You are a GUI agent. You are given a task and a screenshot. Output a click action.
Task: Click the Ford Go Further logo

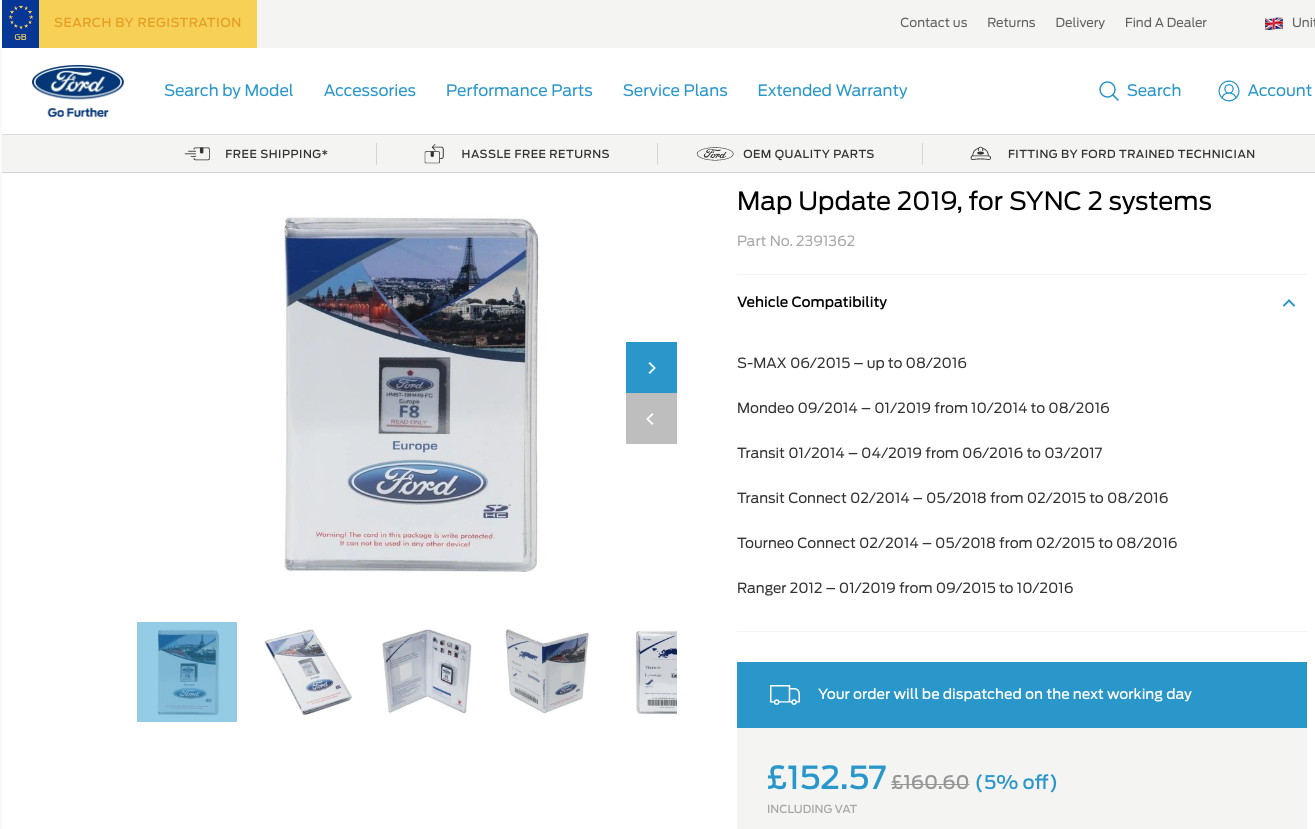[x=78, y=91]
